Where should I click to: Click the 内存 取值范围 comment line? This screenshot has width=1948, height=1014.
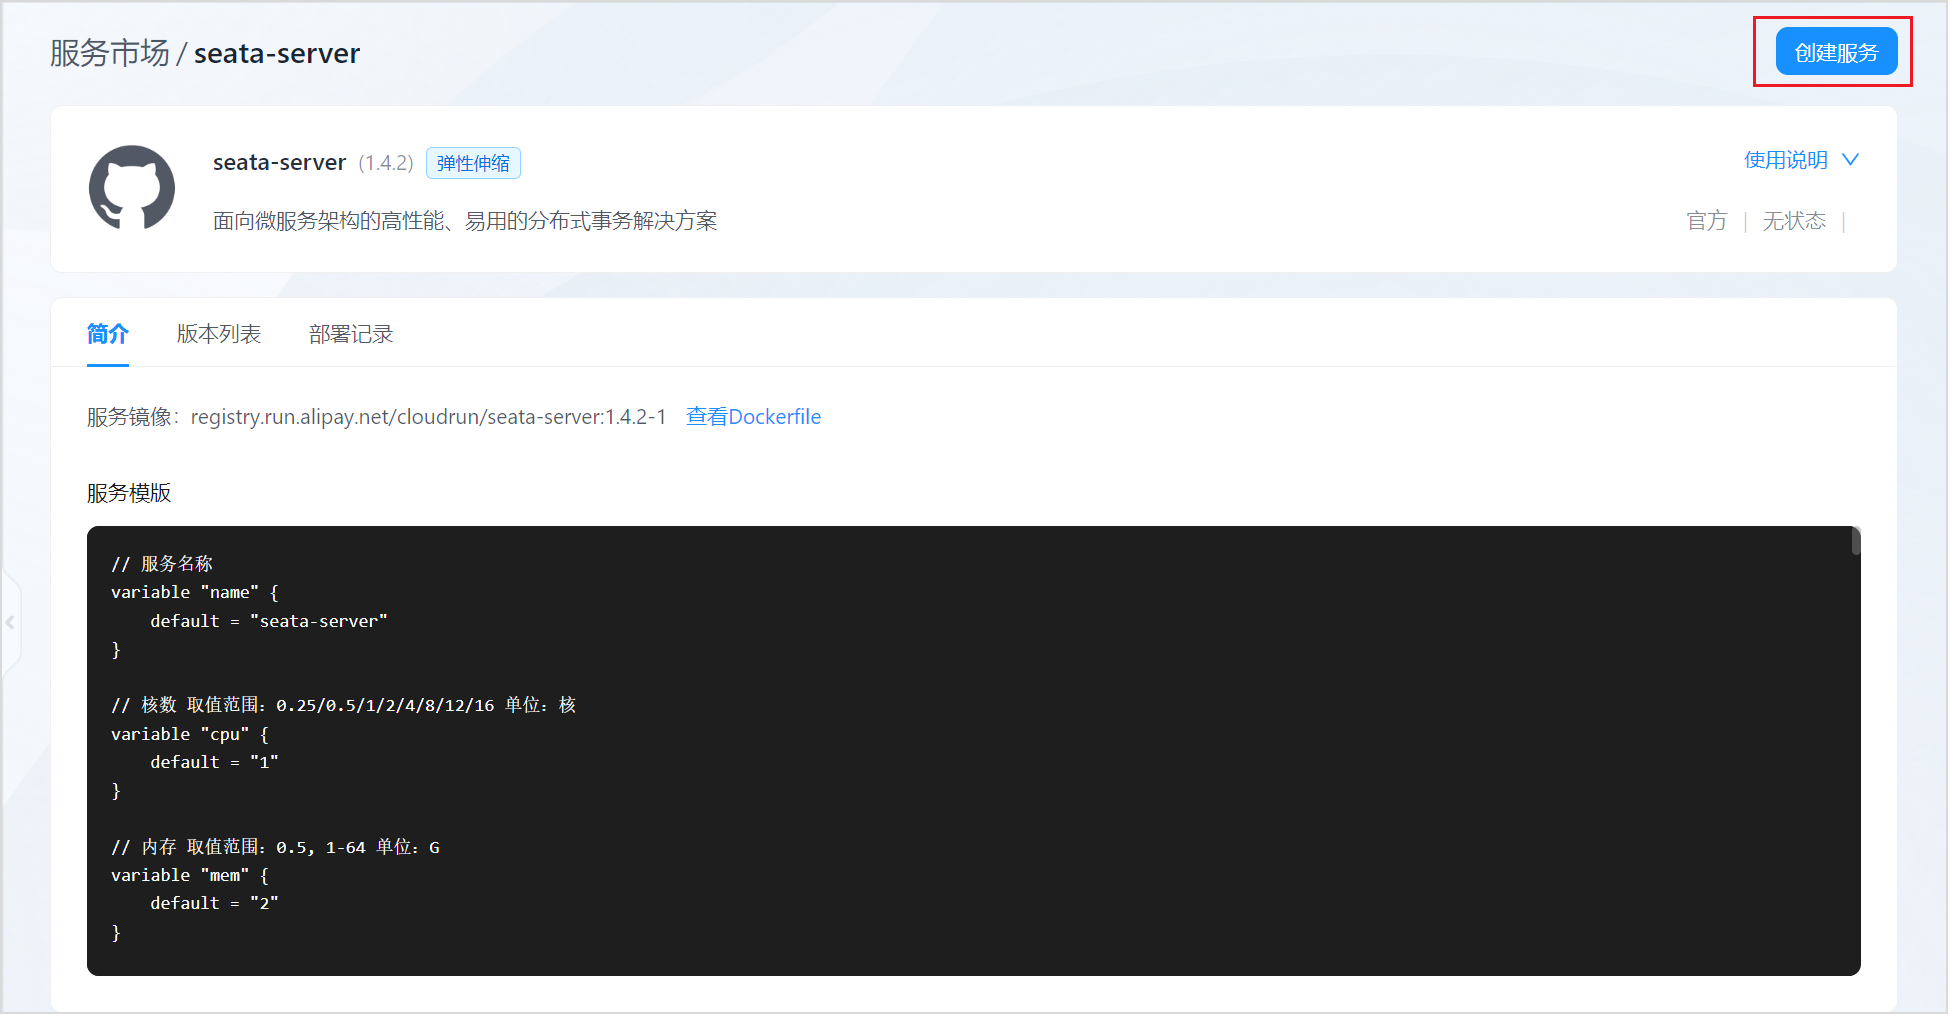275,847
